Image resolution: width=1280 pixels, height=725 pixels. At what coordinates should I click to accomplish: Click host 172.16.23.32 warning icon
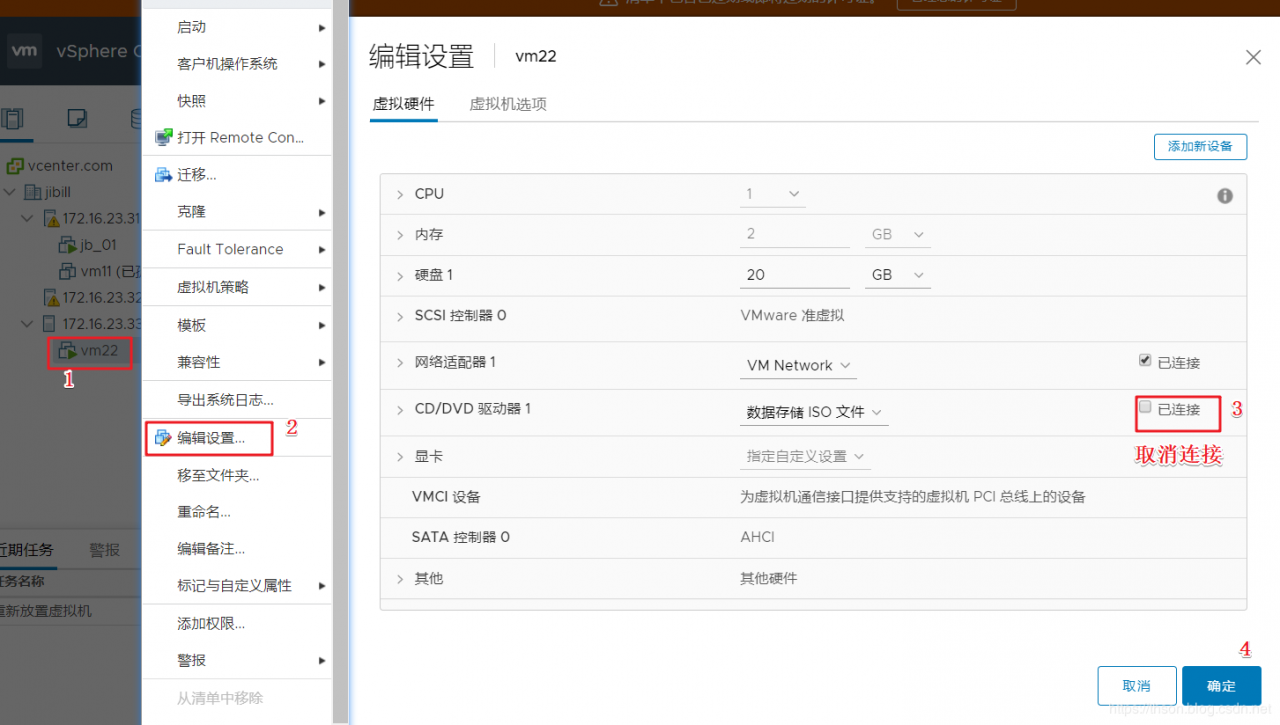(x=51, y=297)
